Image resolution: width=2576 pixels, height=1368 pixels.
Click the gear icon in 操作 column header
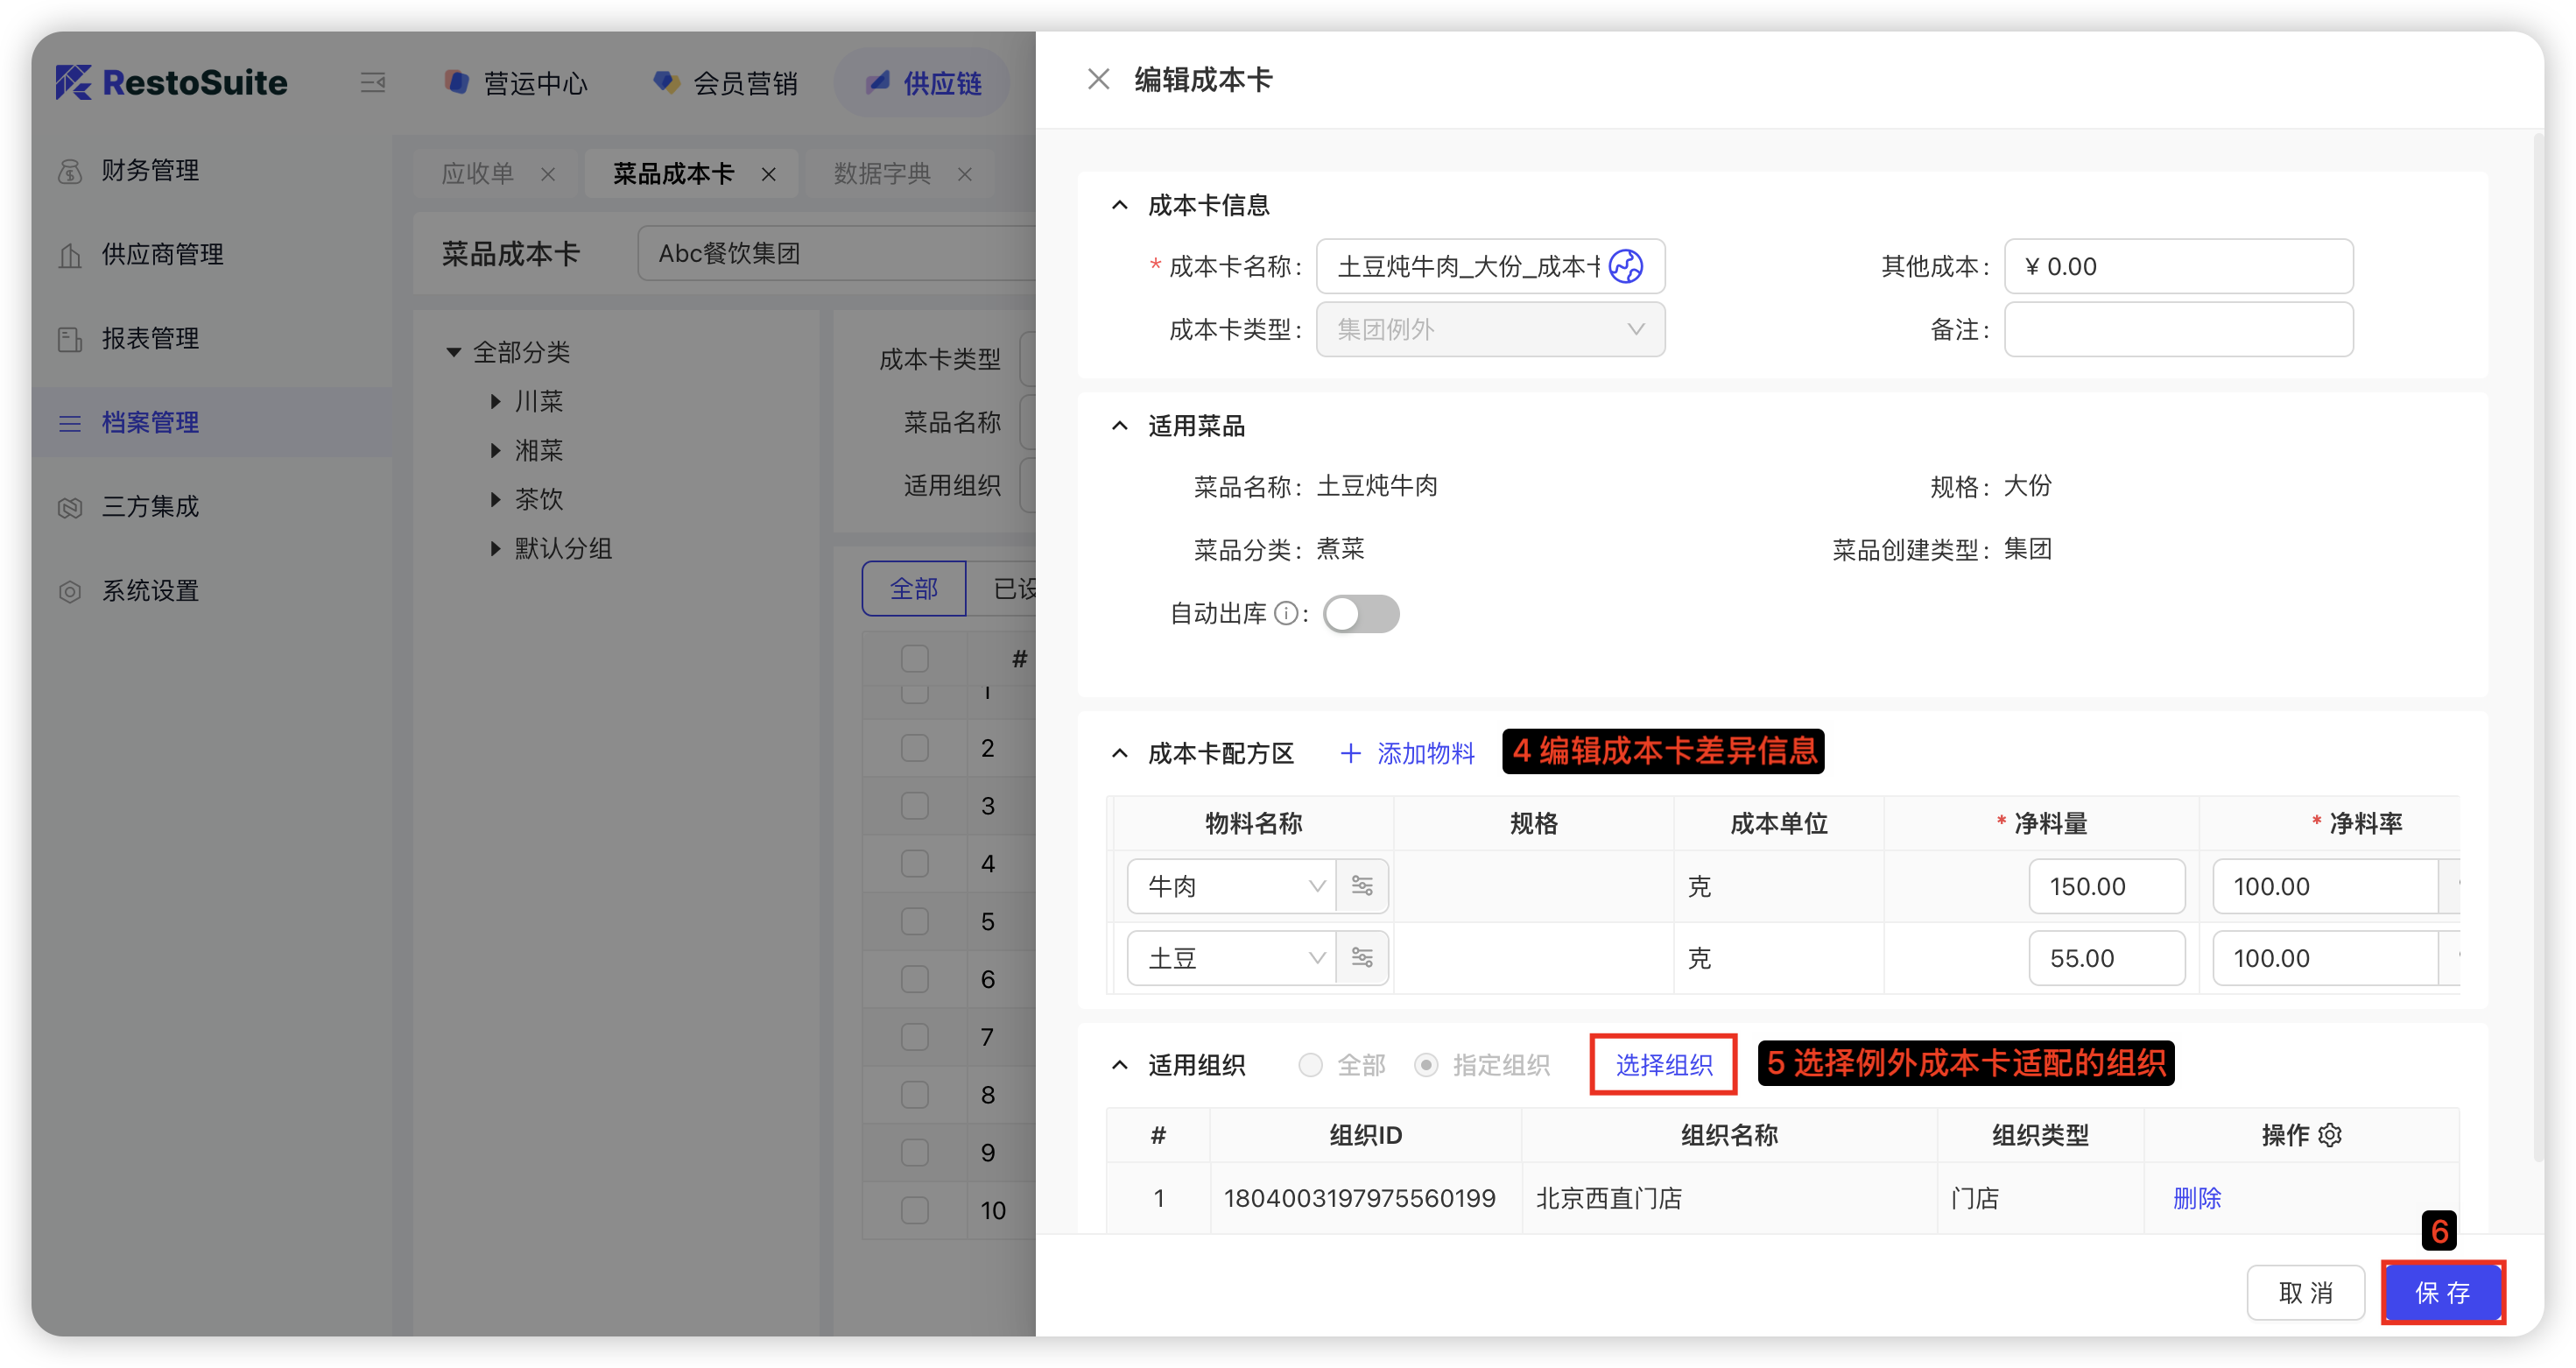pyautogui.click(x=2330, y=1135)
